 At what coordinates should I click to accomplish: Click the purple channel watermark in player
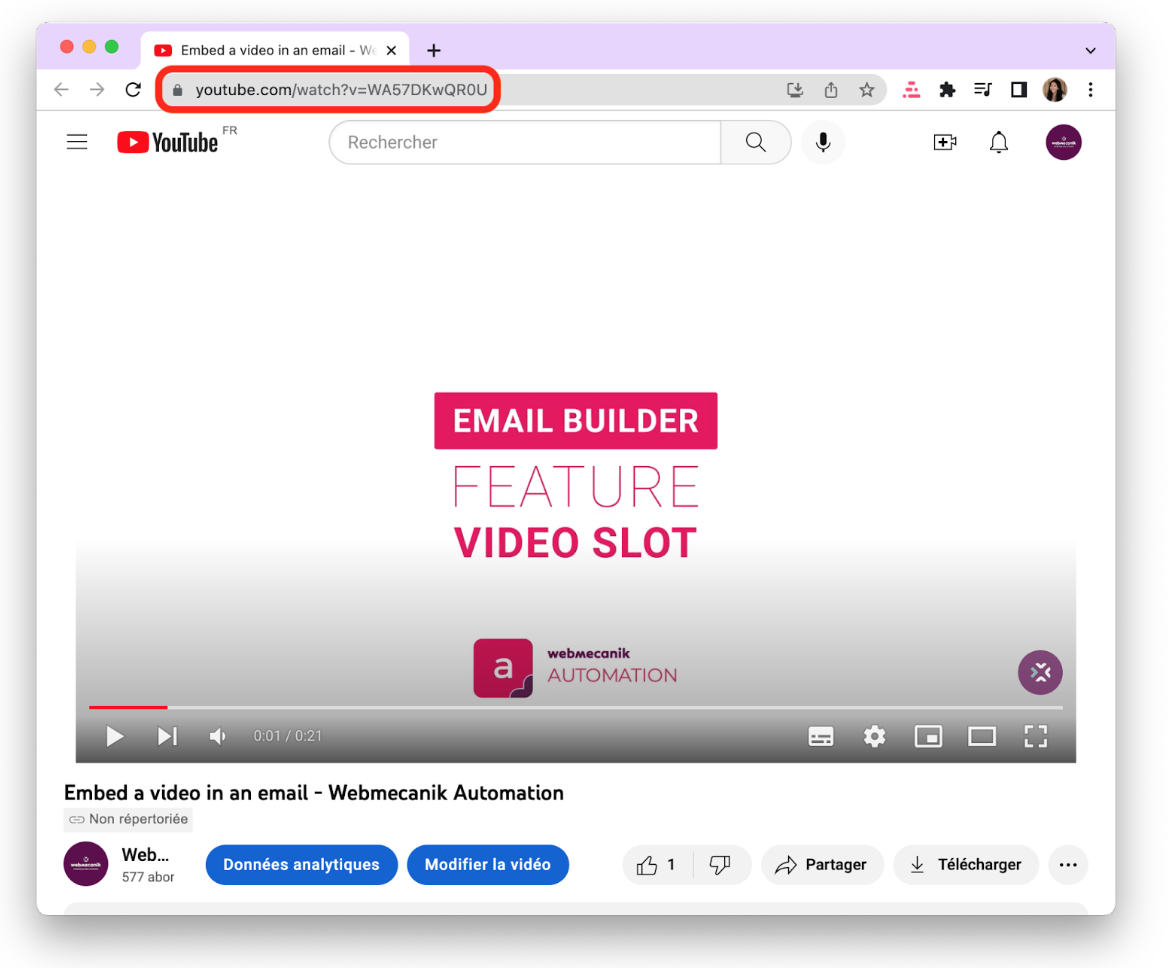click(x=1040, y=672)
